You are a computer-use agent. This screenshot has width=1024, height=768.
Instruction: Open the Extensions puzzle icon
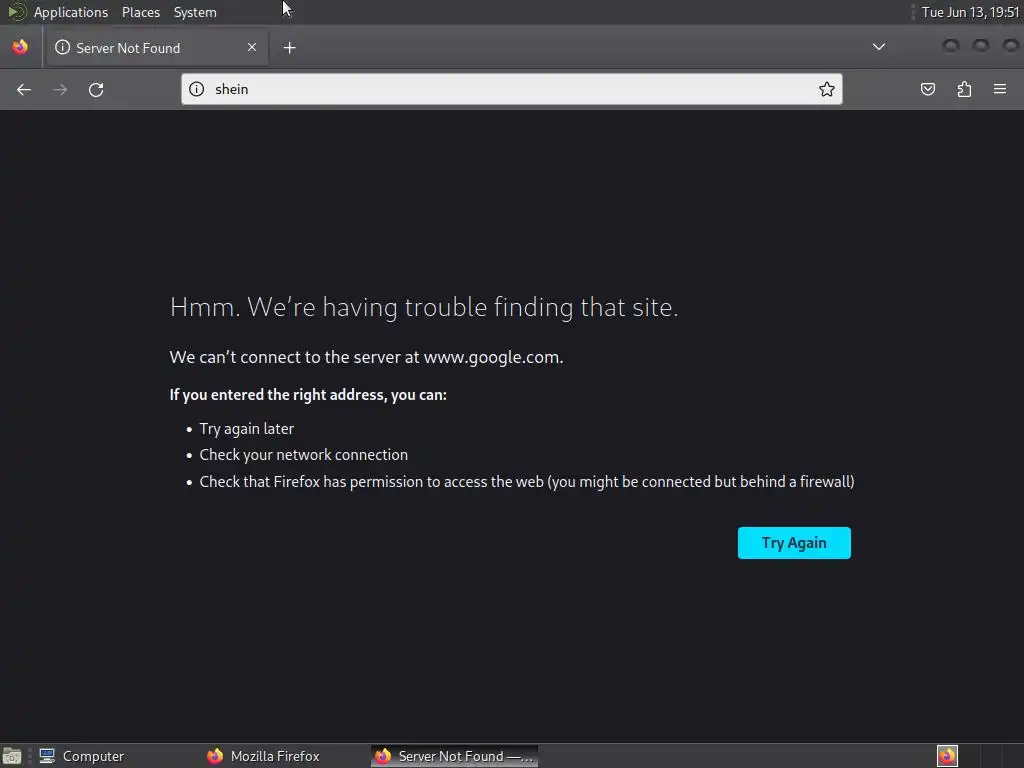[964, 89]
